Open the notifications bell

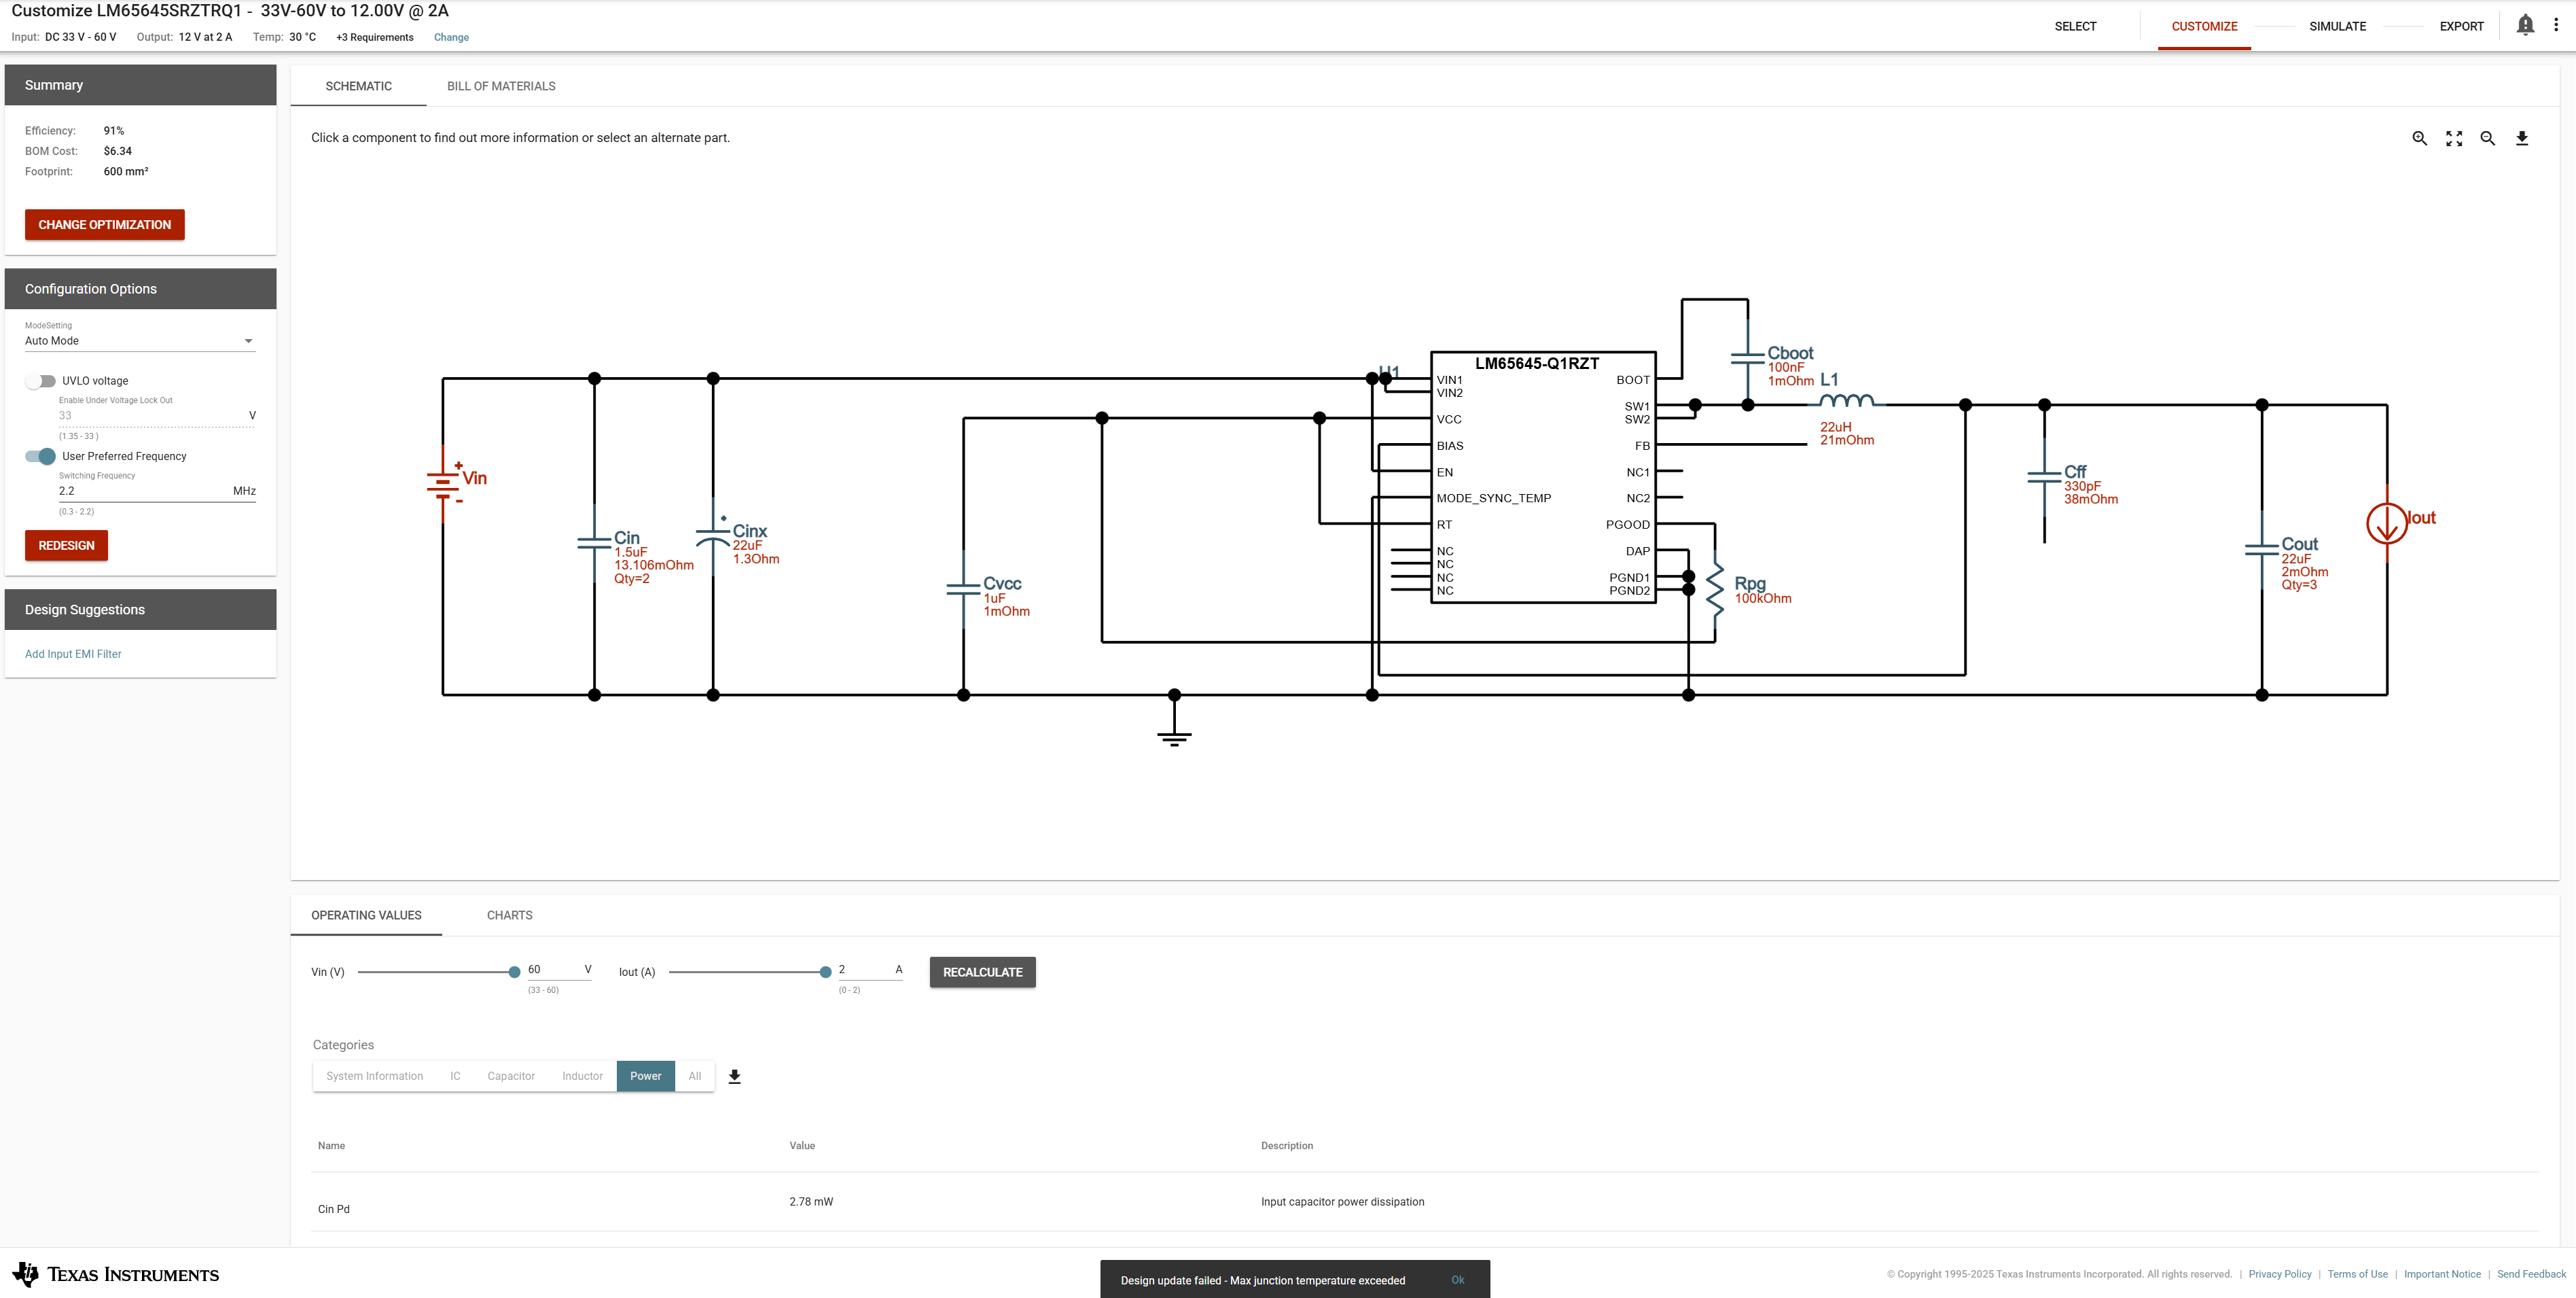click(x=2525, y=25)
